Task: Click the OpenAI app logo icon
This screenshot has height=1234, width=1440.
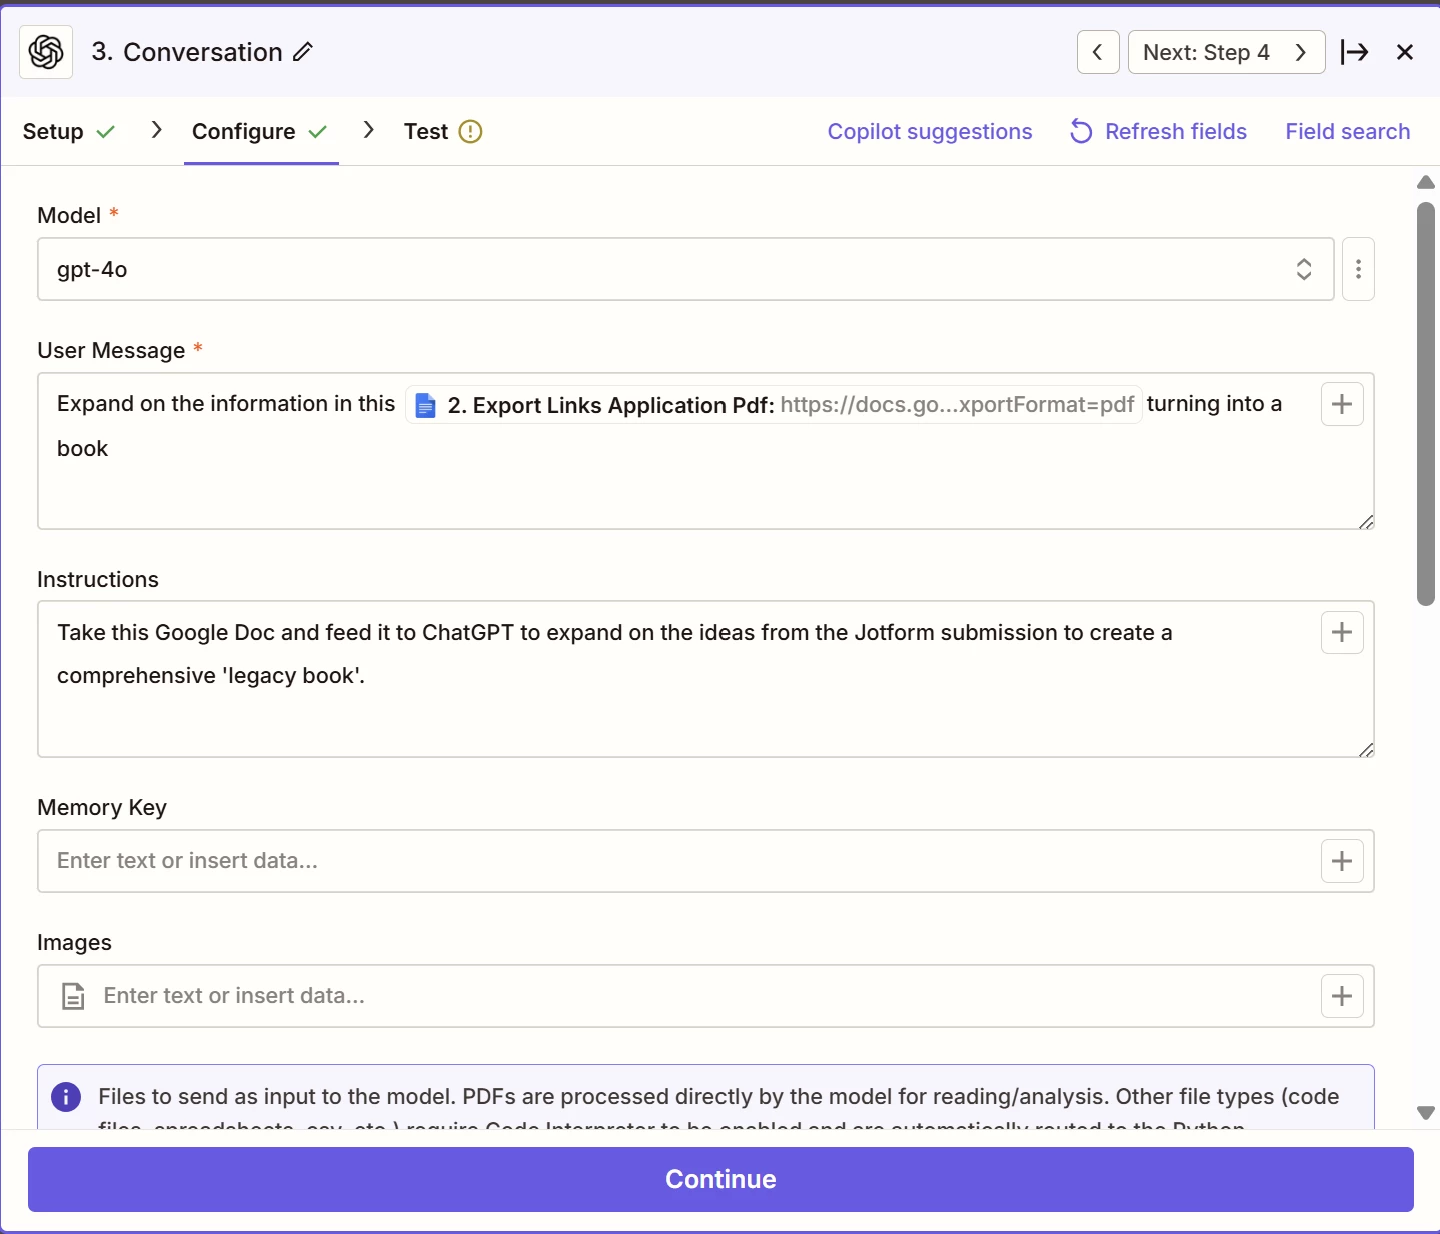Action: tap(46, 52)
